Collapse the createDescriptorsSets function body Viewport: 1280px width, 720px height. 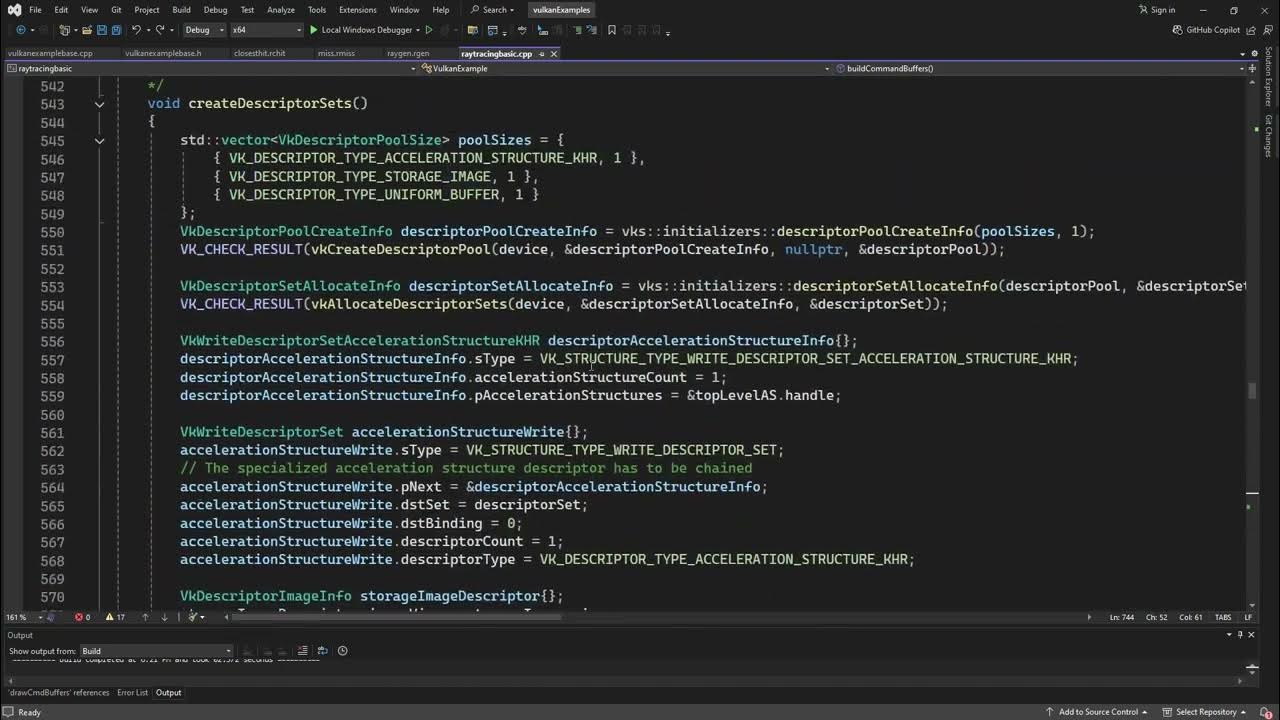99,104
